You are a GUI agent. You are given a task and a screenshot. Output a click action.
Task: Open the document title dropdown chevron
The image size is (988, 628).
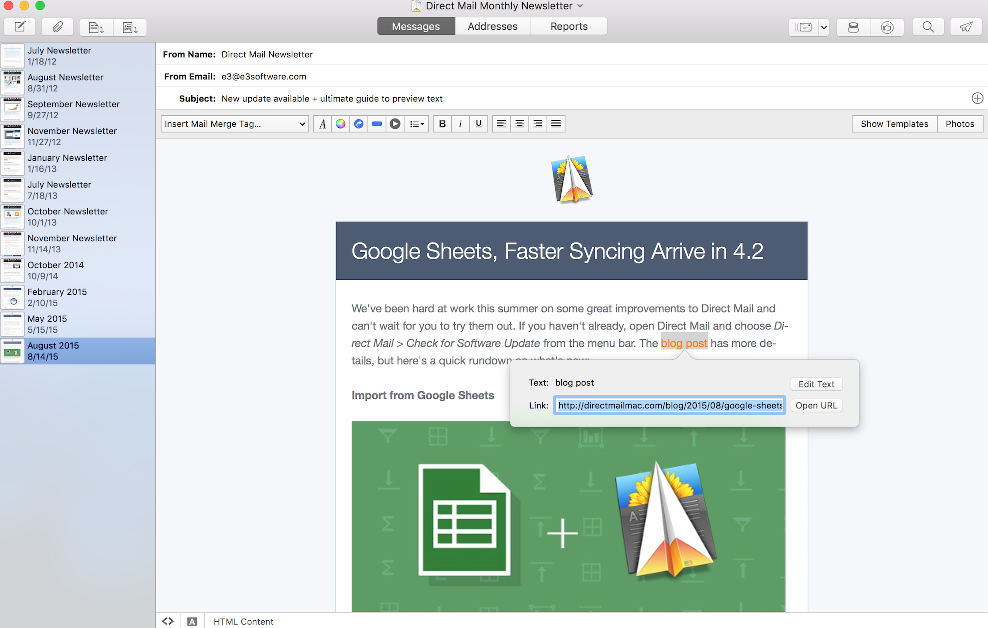pos(580,6)
